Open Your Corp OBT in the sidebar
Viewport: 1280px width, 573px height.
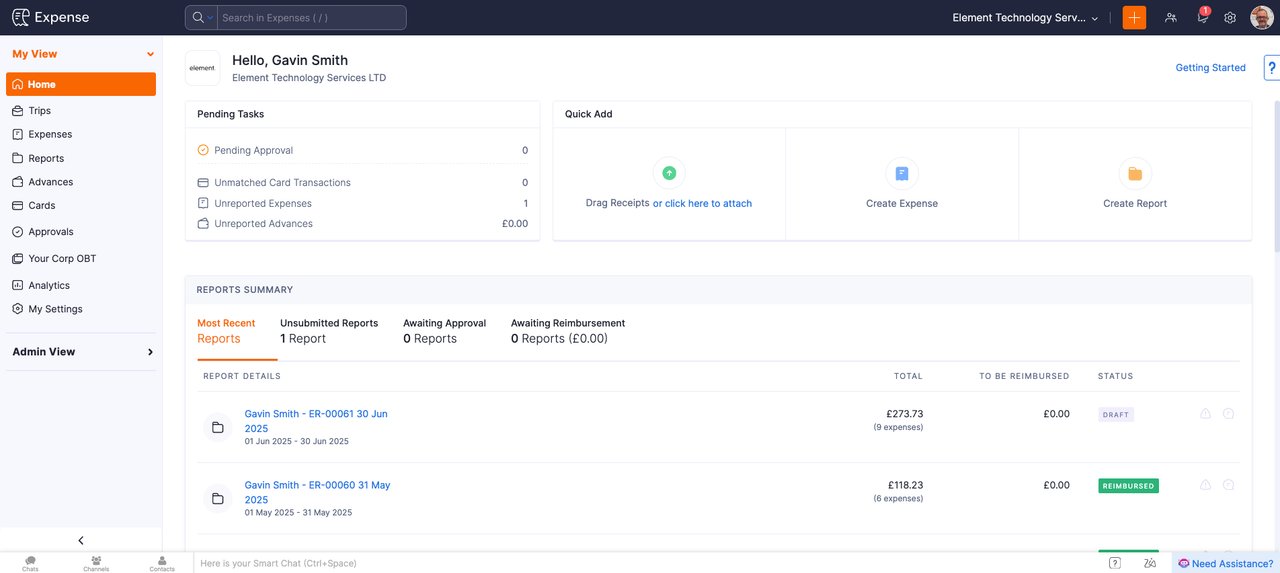tap(62, 258)
